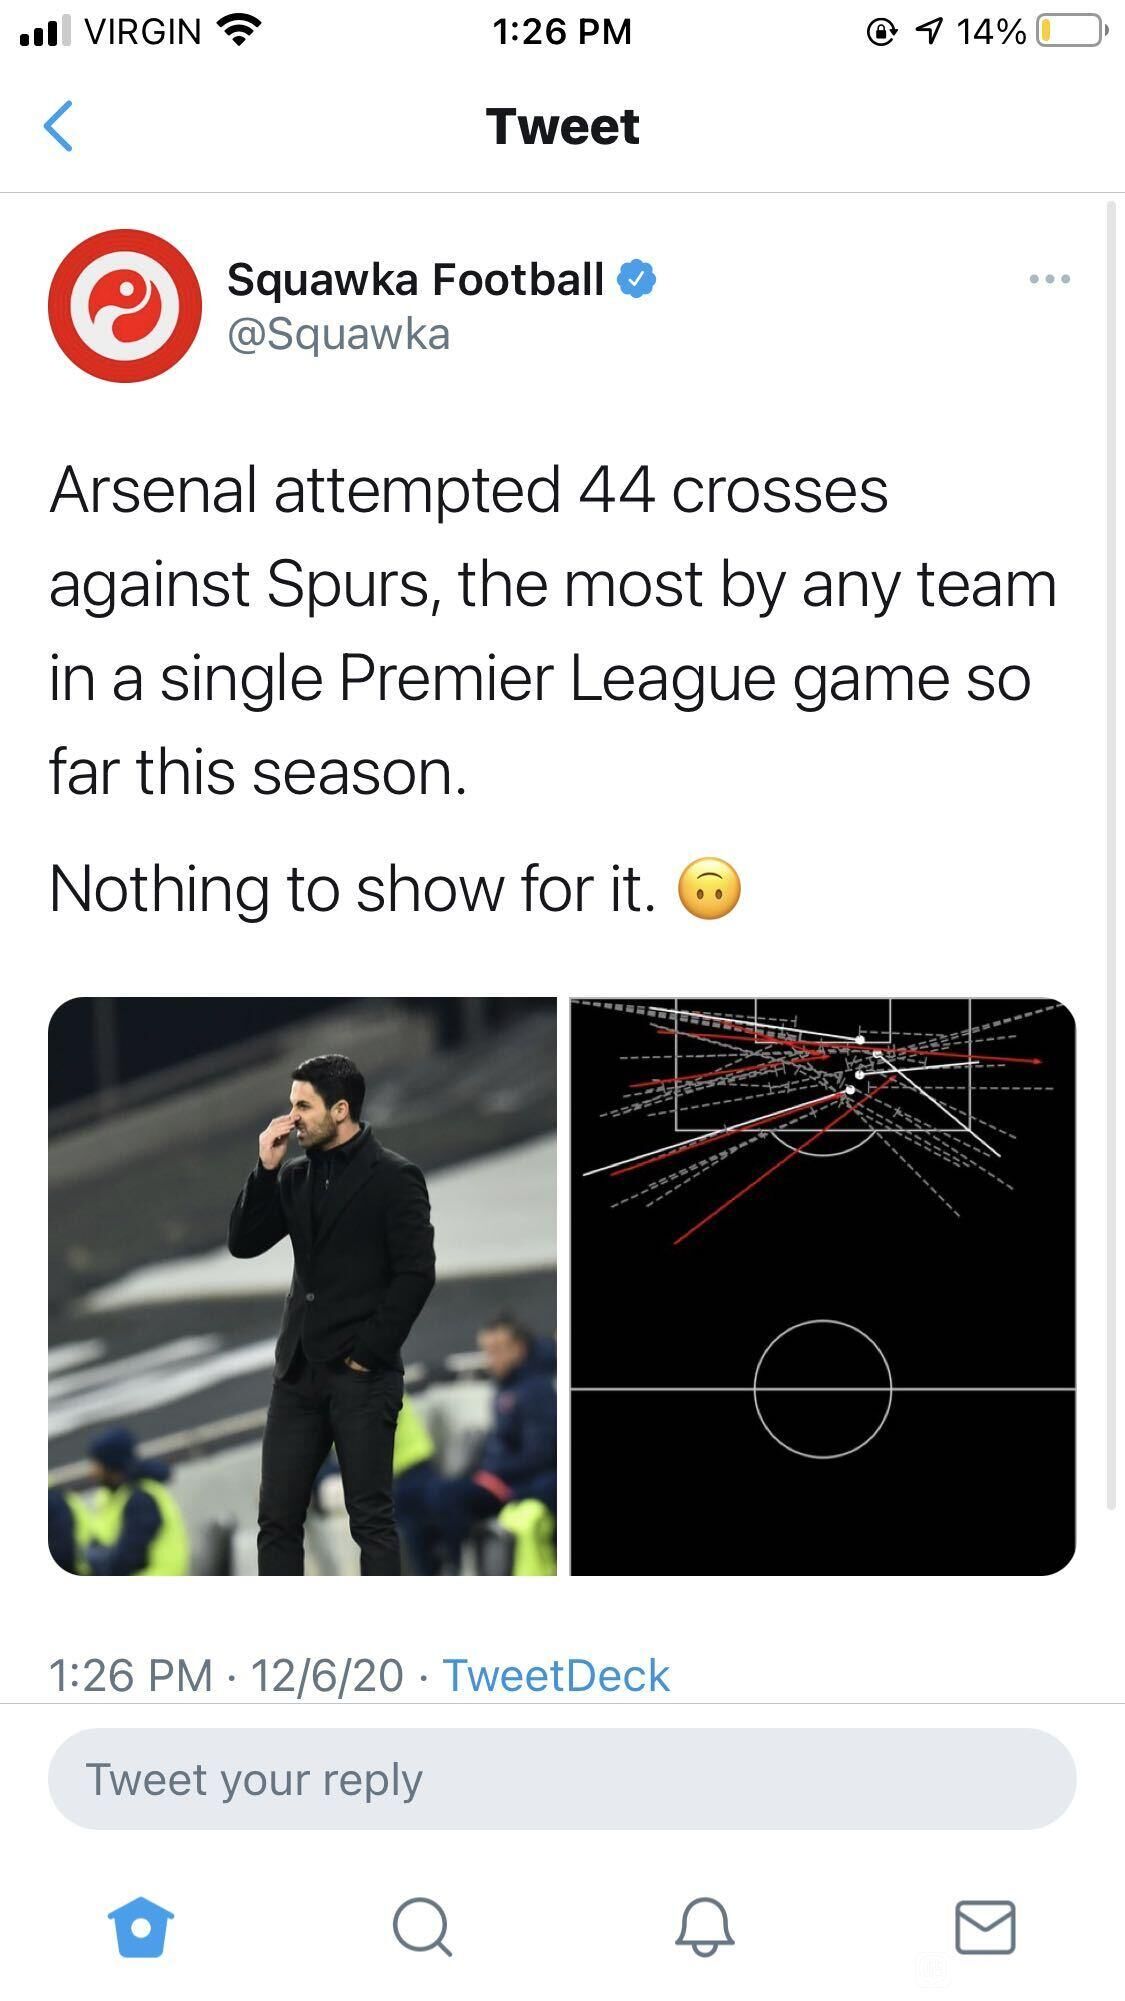Tap the Squawka Football display name
The width and height of the screenshot is (1125, 2001).
(x=416, y=279)
